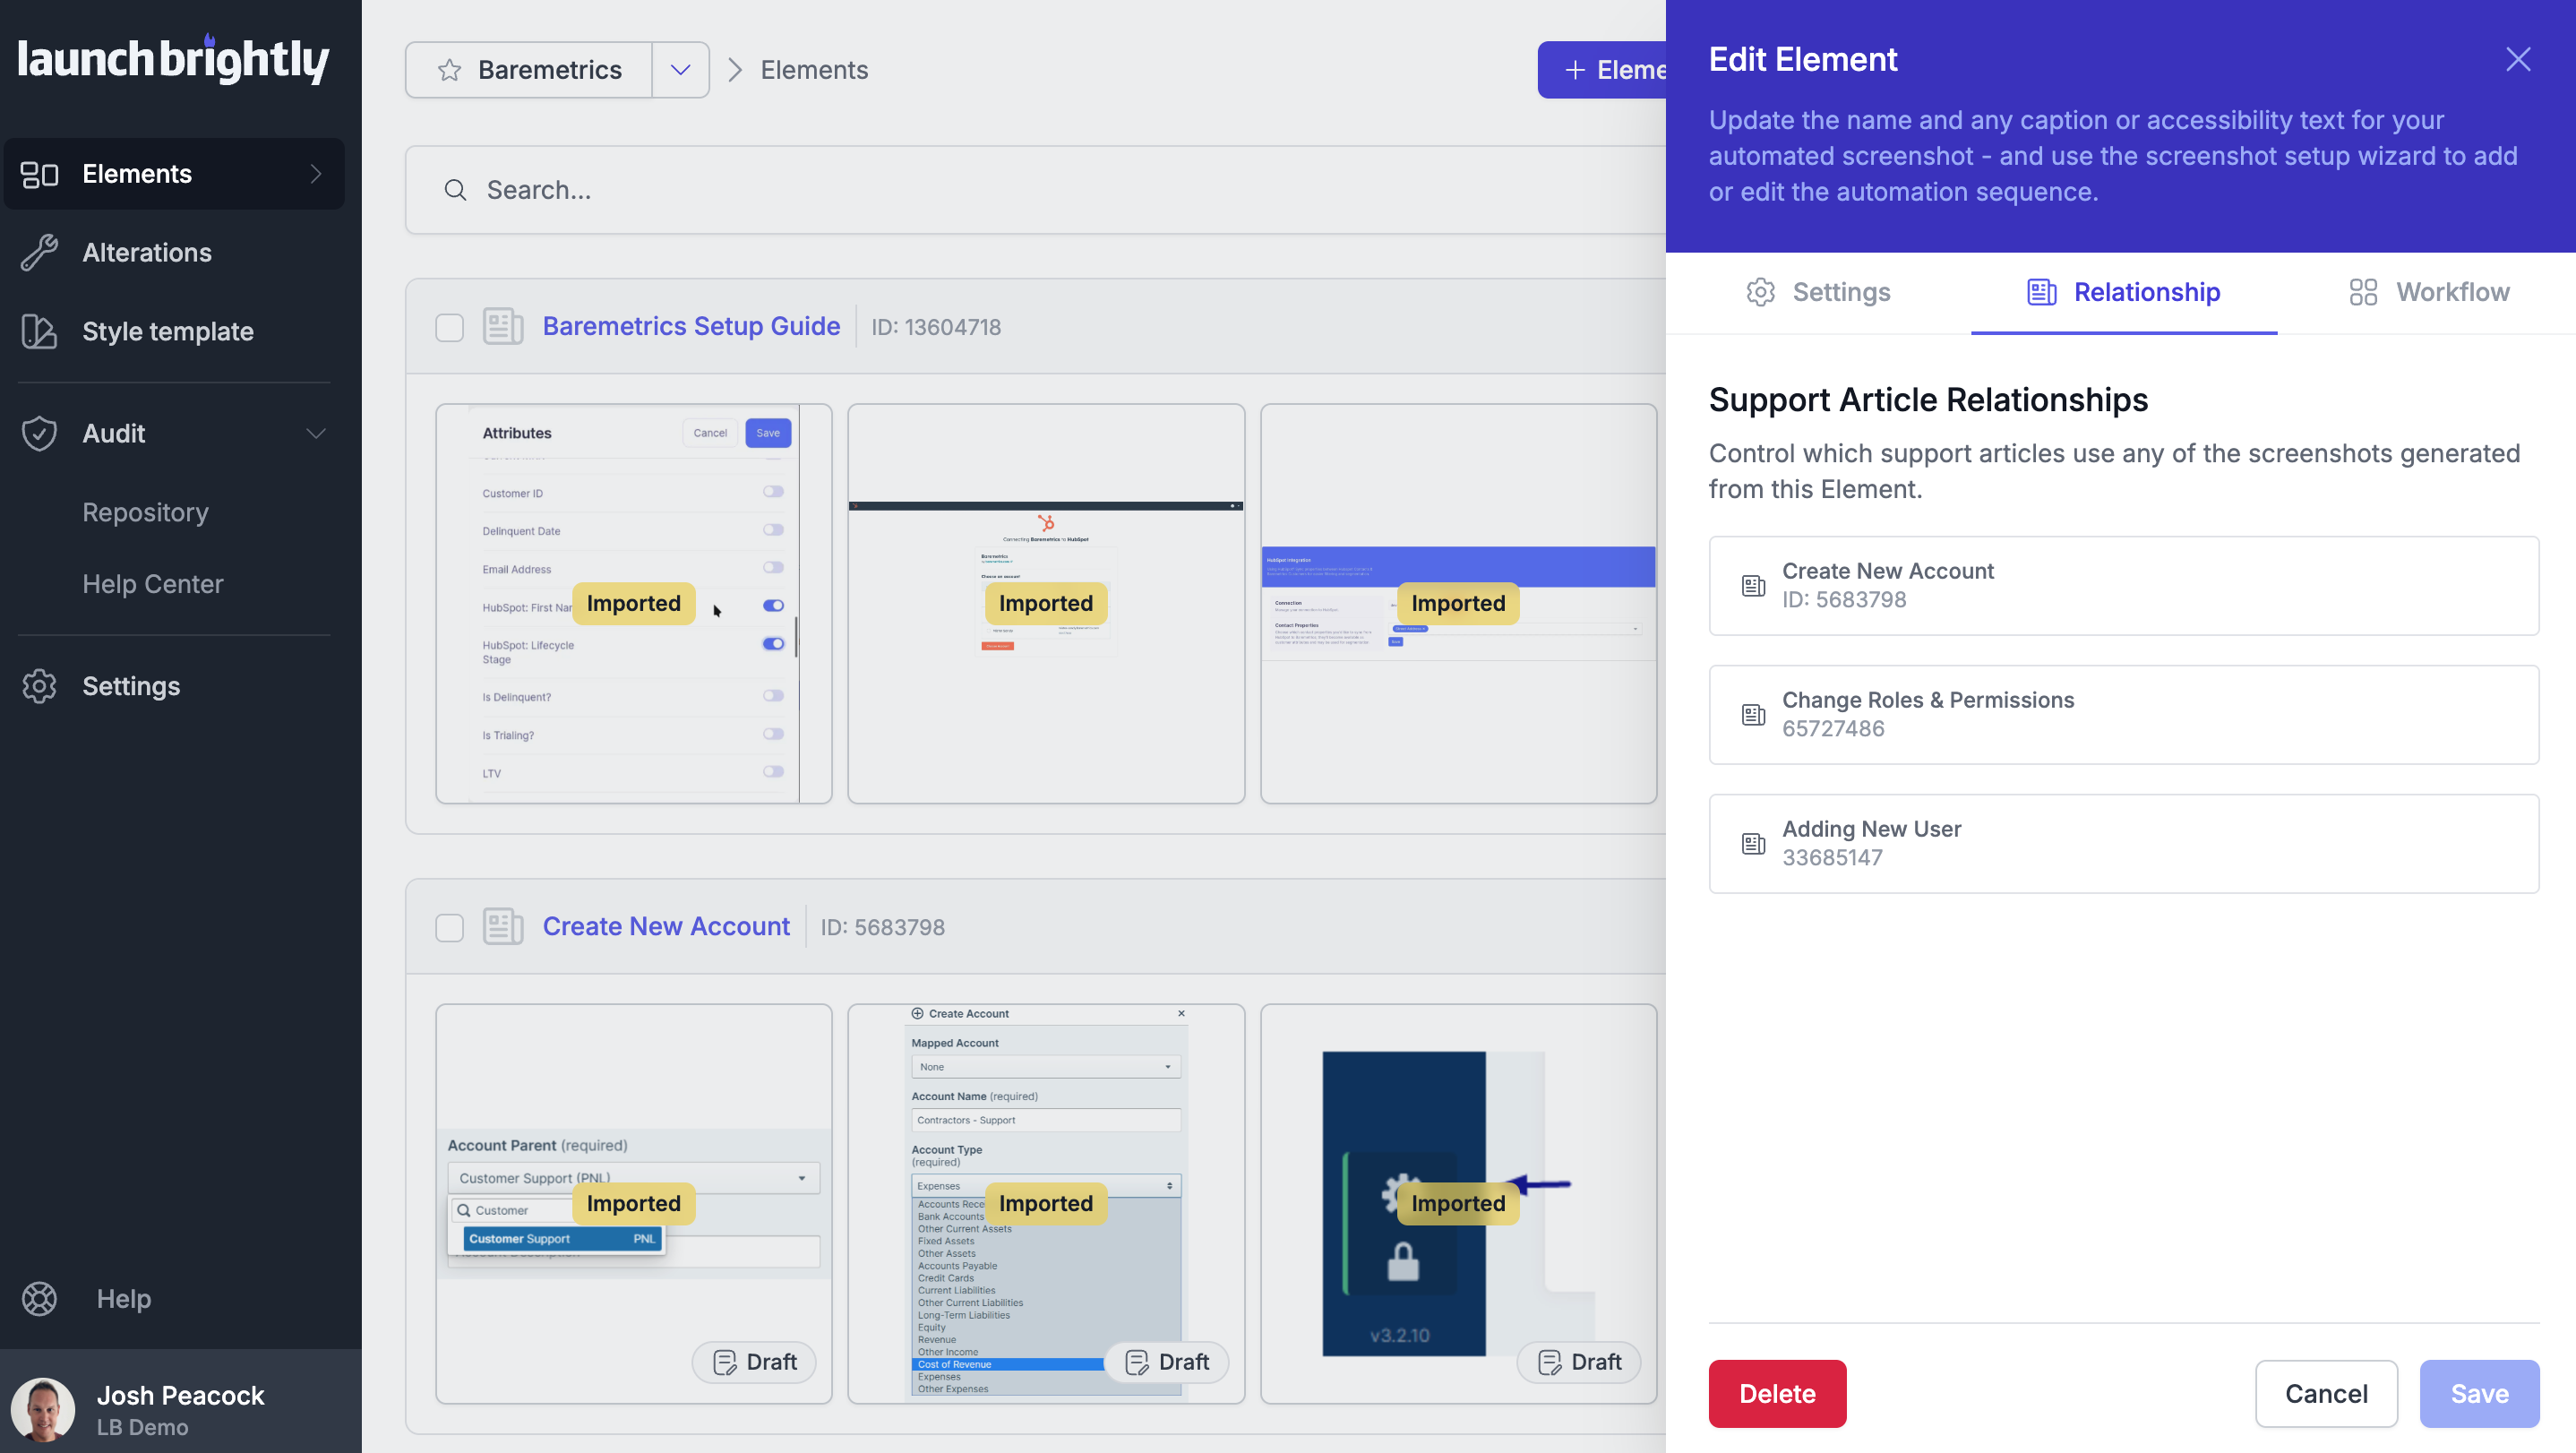
Task: Click the Baremetrics project button
Action: coord(529,70)
